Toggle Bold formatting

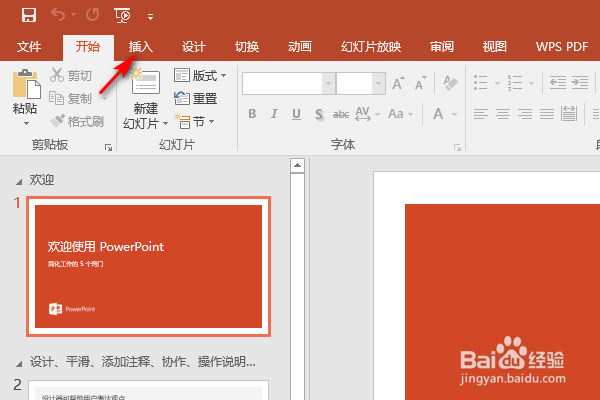coord(252,114)
